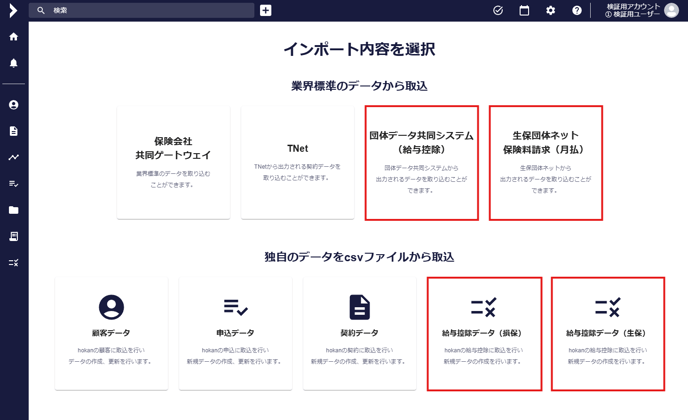Select the 契約データ csv import card

point(359,334)
